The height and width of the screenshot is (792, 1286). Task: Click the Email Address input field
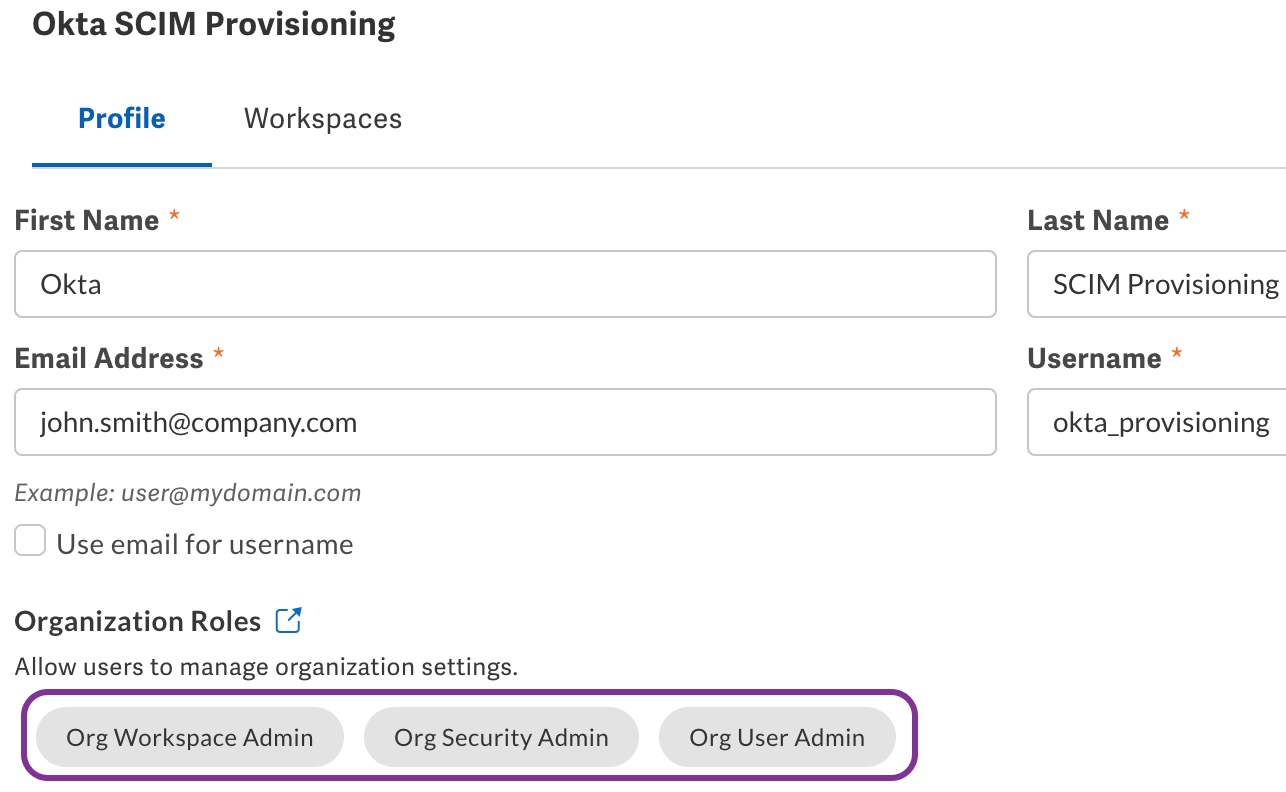(x=505, y=422)
